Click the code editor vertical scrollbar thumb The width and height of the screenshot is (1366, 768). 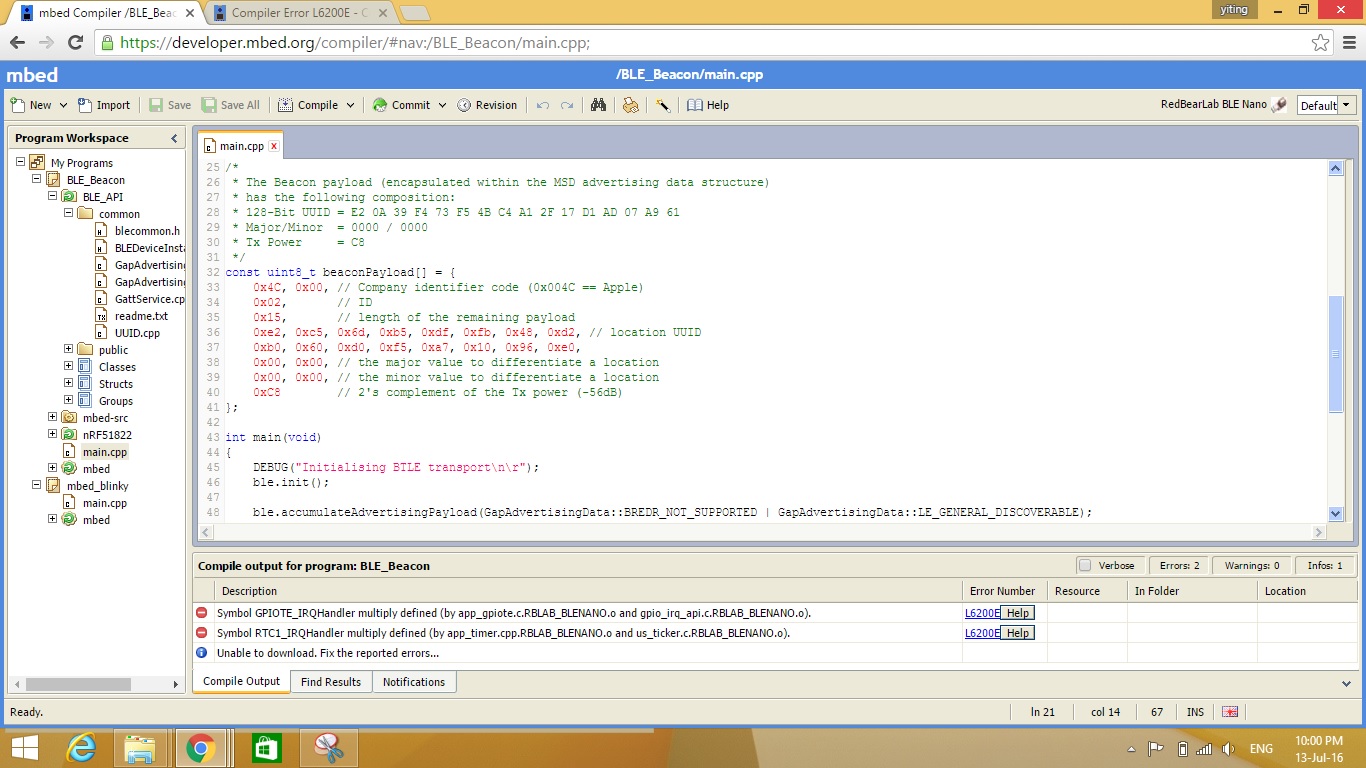1335,354
